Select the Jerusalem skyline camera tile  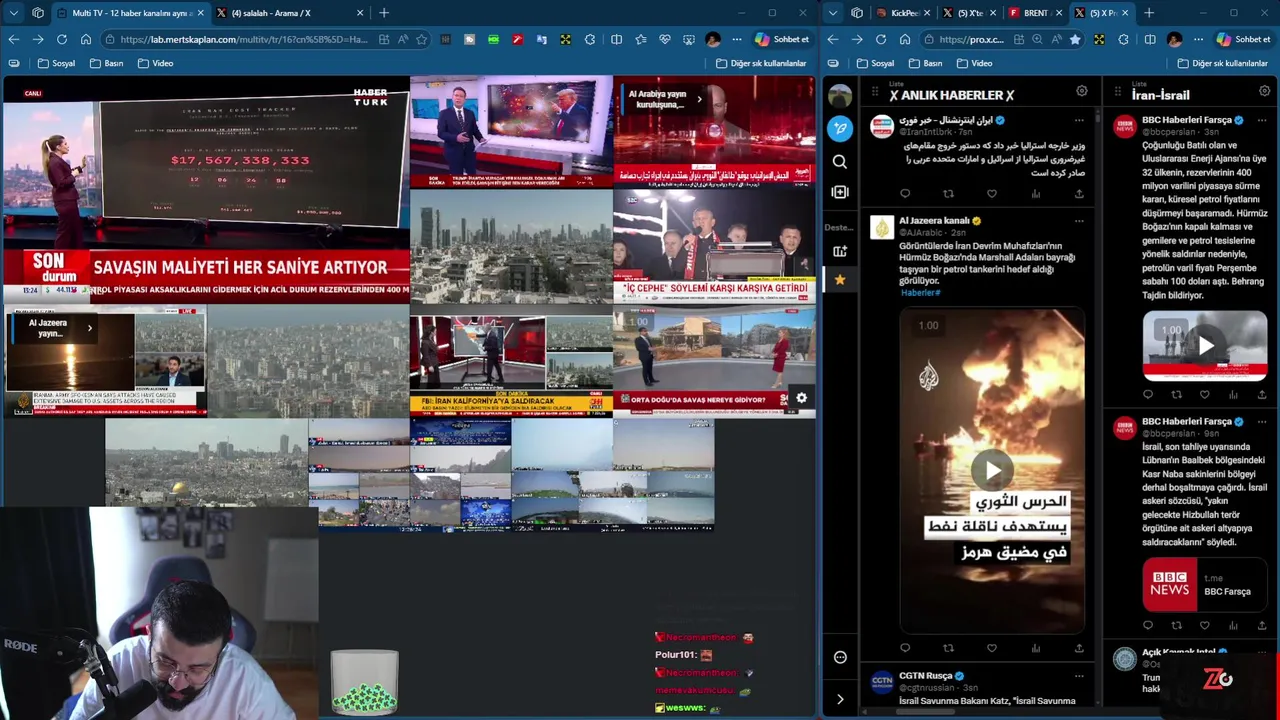(206, 463)
